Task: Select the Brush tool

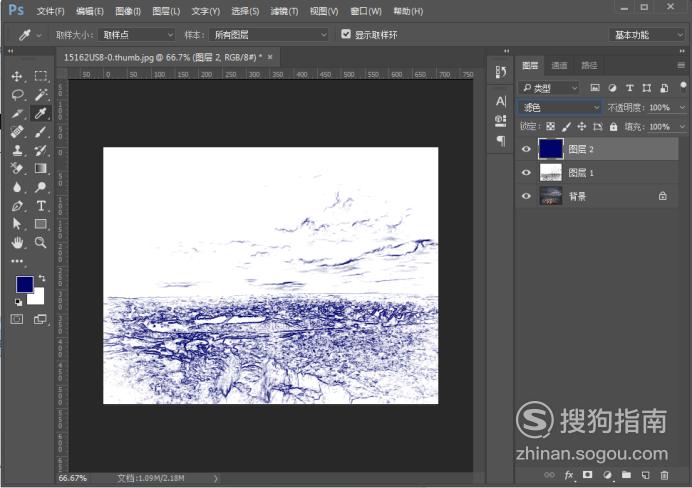Action: coord(41,131)
